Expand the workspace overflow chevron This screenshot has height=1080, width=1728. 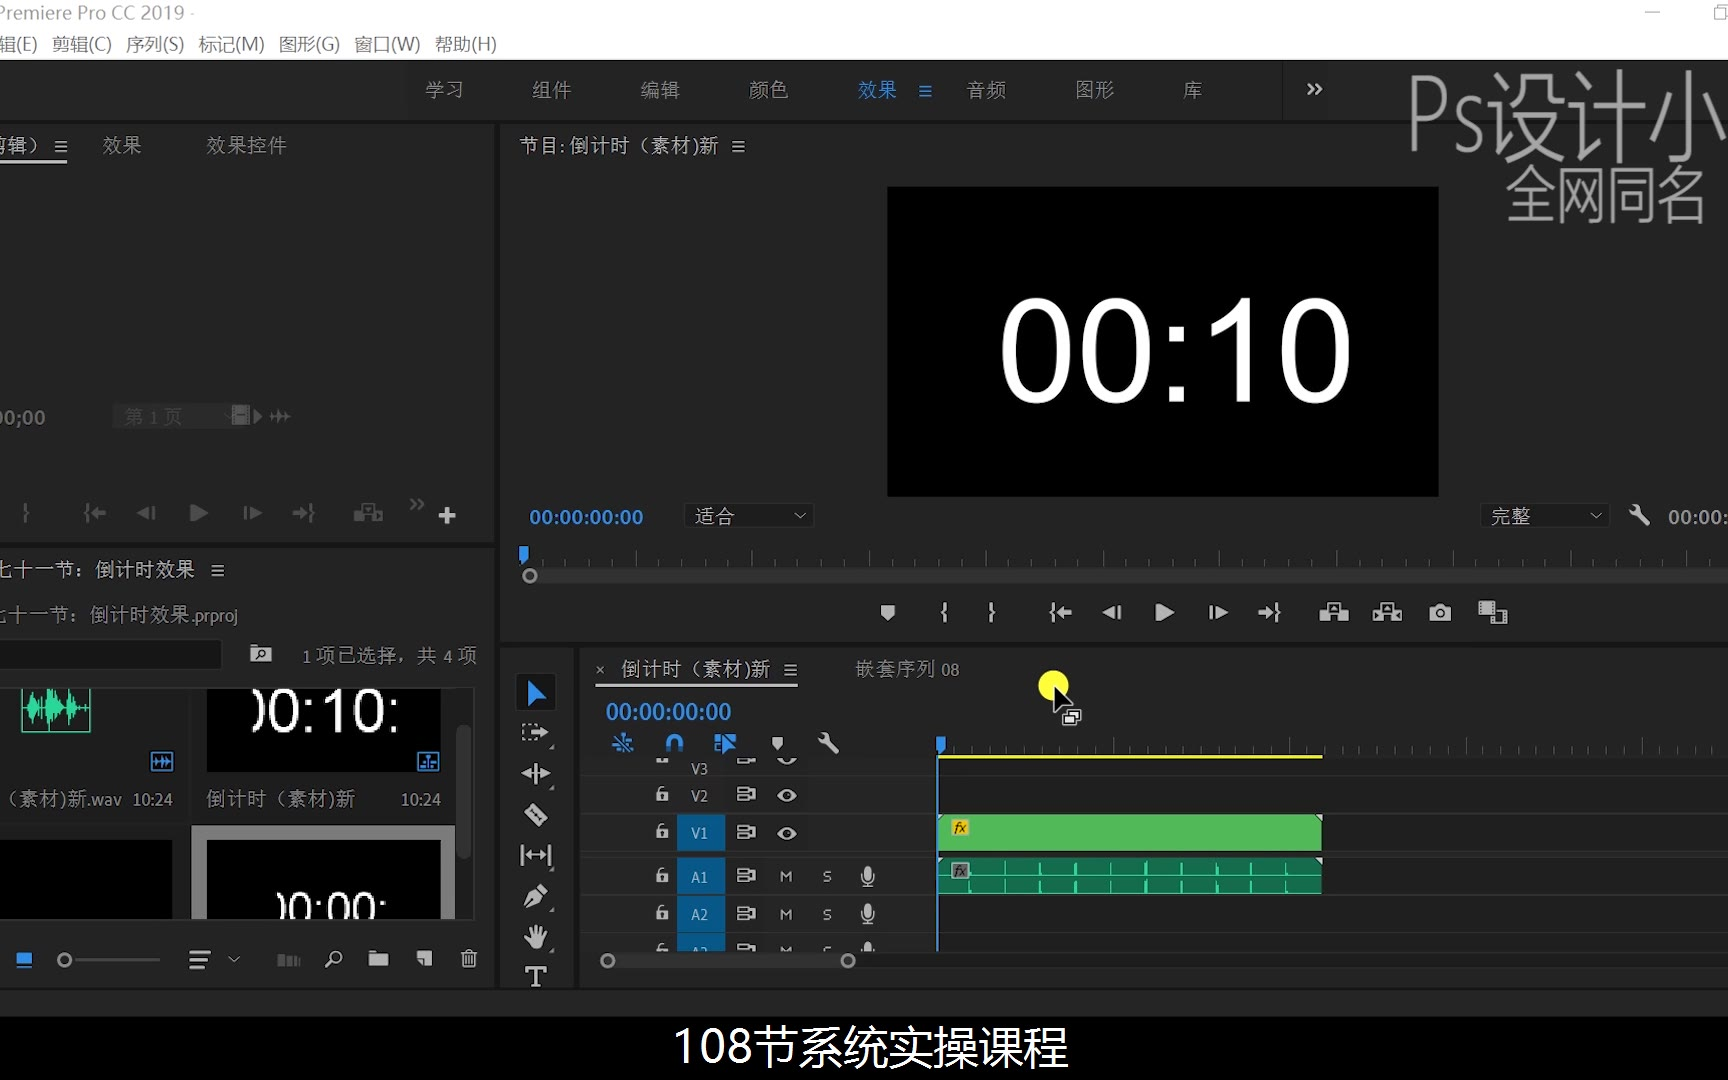click(x=1314, y=90)
